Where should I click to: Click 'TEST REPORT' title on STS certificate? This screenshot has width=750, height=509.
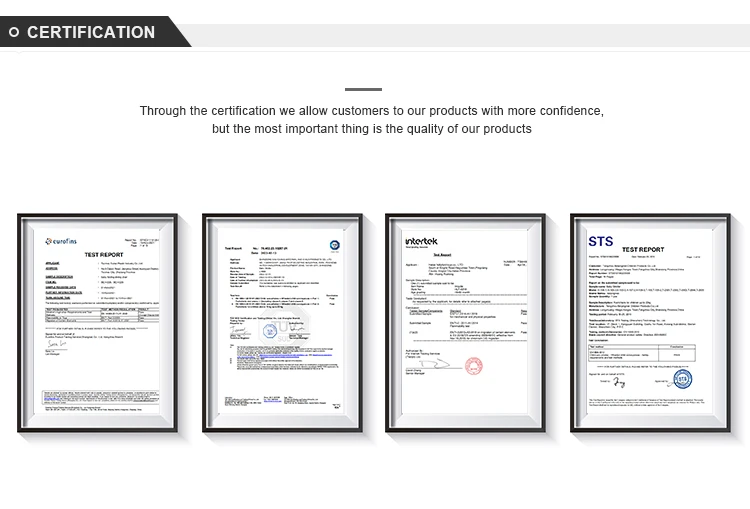click(x=643, y=249)
